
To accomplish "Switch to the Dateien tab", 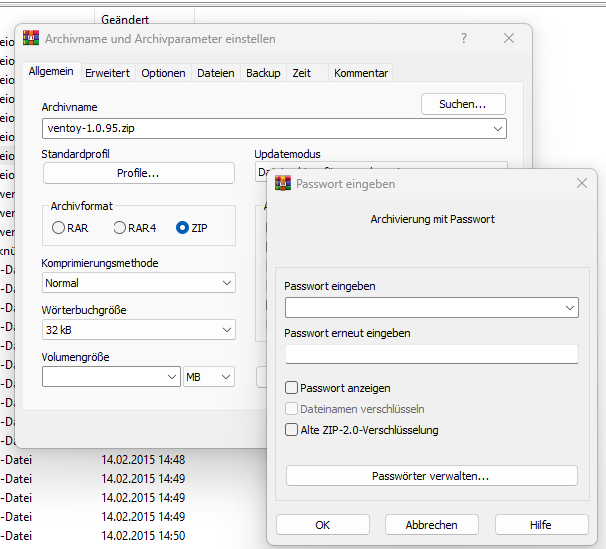I will click(216, 73).
